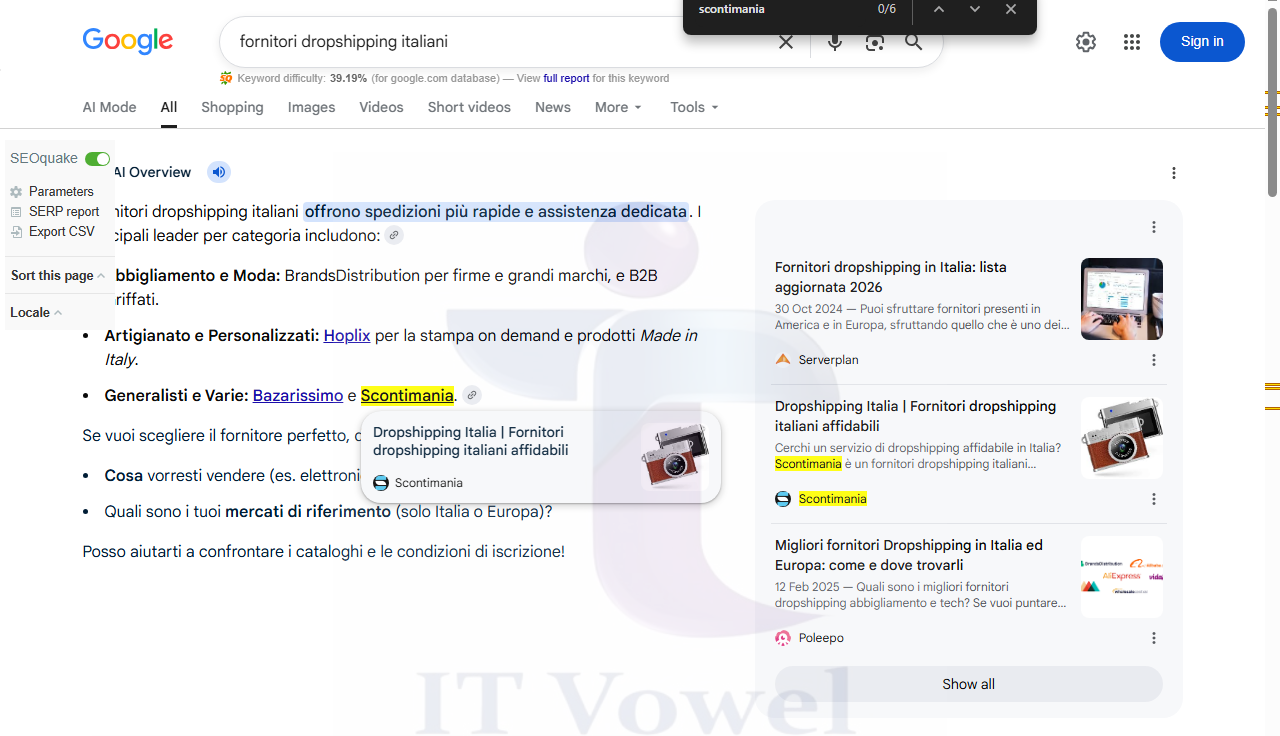Go to next find-in-page match
This screenshot has width=1280, height=736.
click(x=975, y=9)
